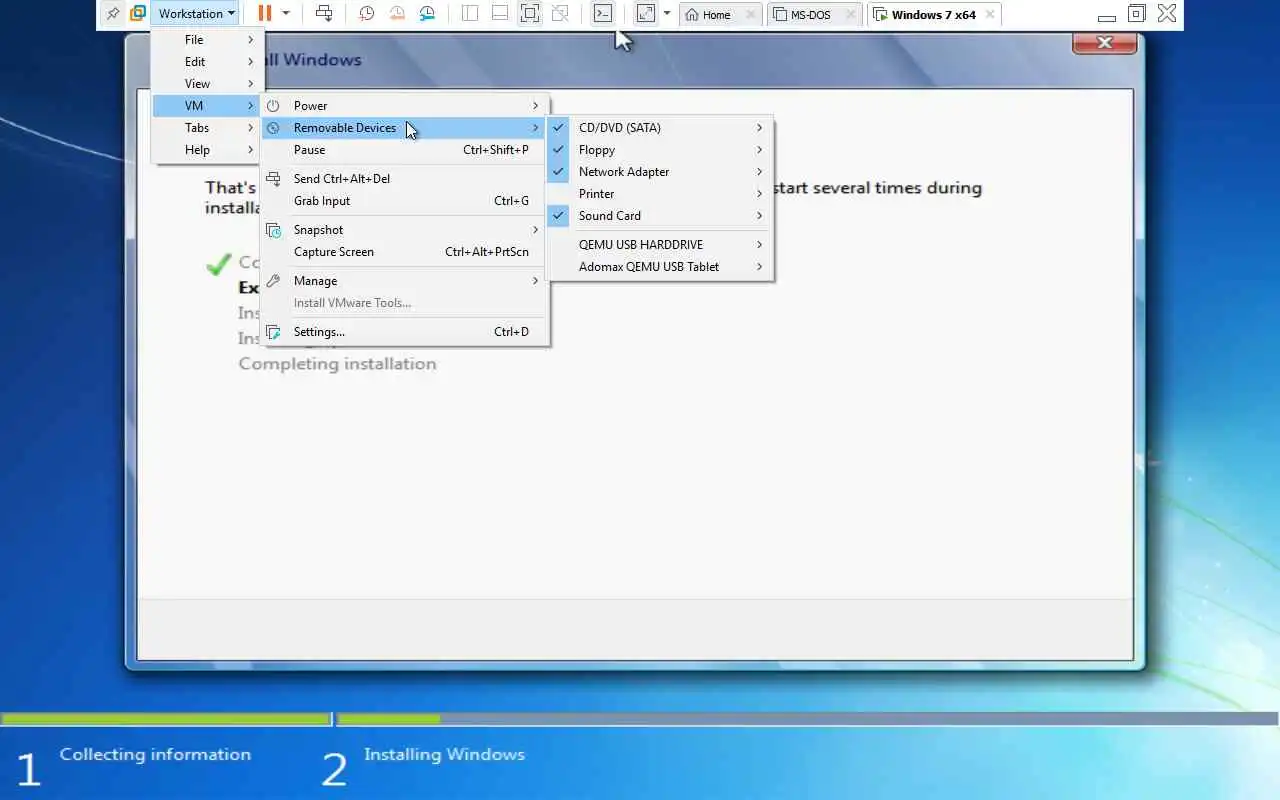This screenshot has height=800, width=1280.
Task: Expand the CD/DVD (SATA) submenu arrow
Action: coord(760,128)
